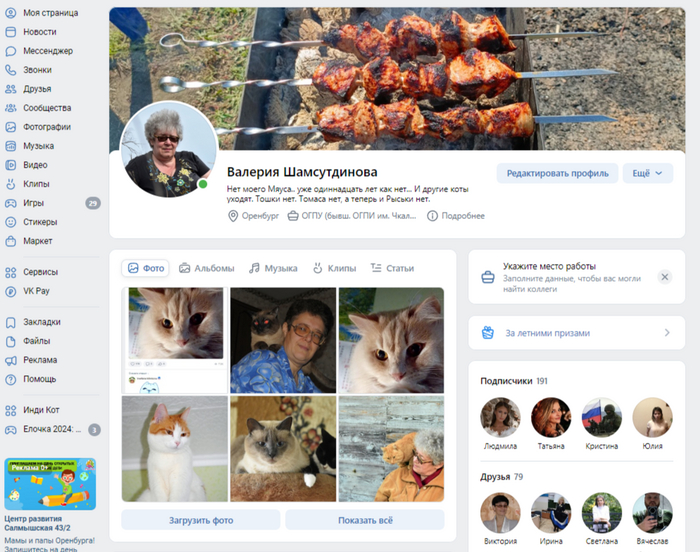Screen dimensions: 700x552
Task: Open photo of white and orange cat
Action: [x=175, y=449]
